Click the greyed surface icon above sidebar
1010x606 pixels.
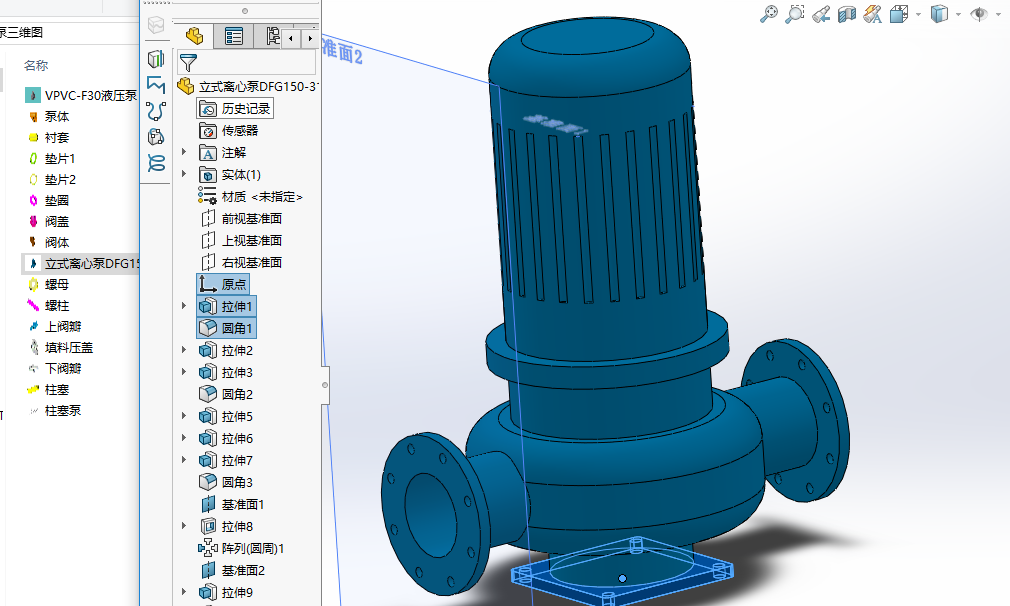156,24
